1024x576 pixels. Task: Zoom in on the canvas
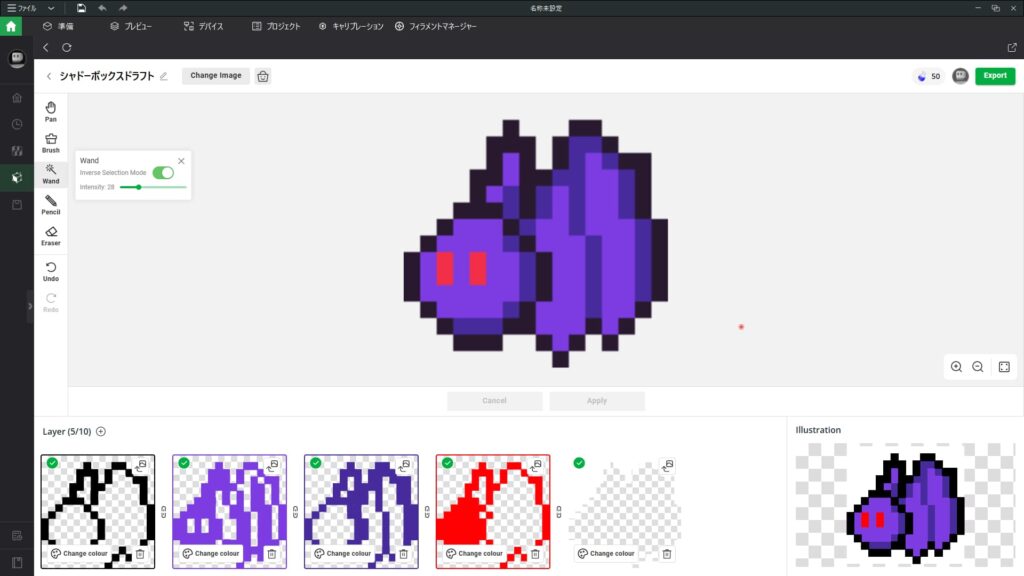click(x=956, y=366)
